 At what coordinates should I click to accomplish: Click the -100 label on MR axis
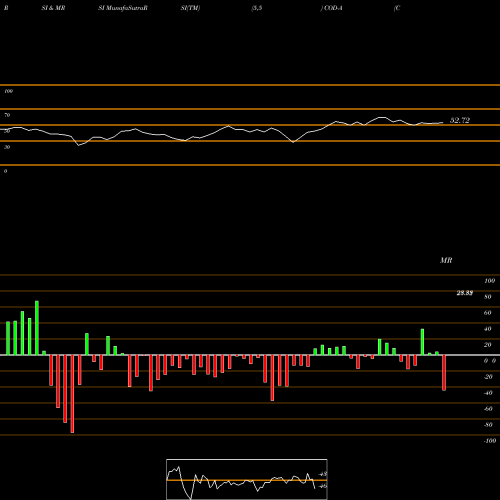(x=490, y=441)
